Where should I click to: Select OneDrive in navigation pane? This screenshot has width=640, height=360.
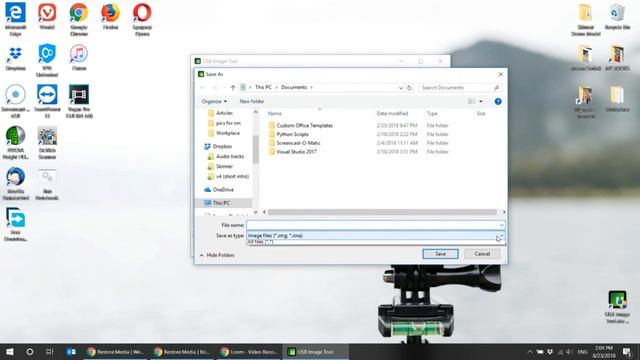pyautogui.click(x=223, y=190)
